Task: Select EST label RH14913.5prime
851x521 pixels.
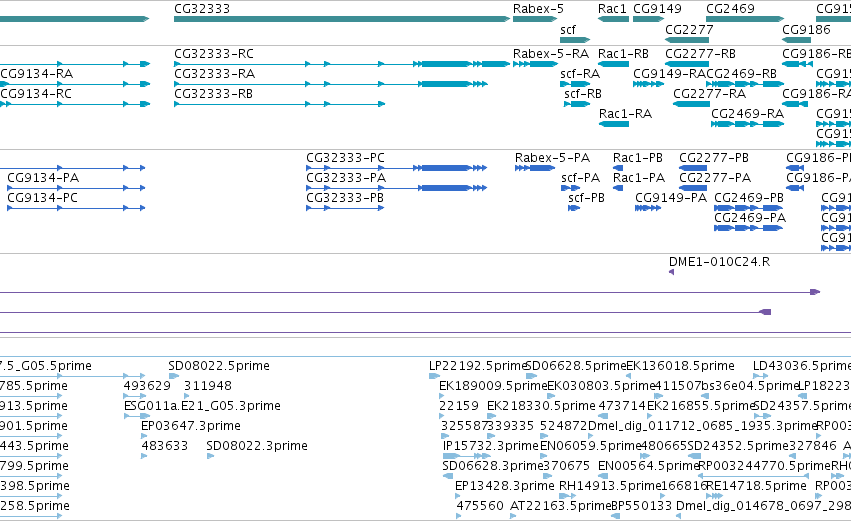Action: click(610, 486)
